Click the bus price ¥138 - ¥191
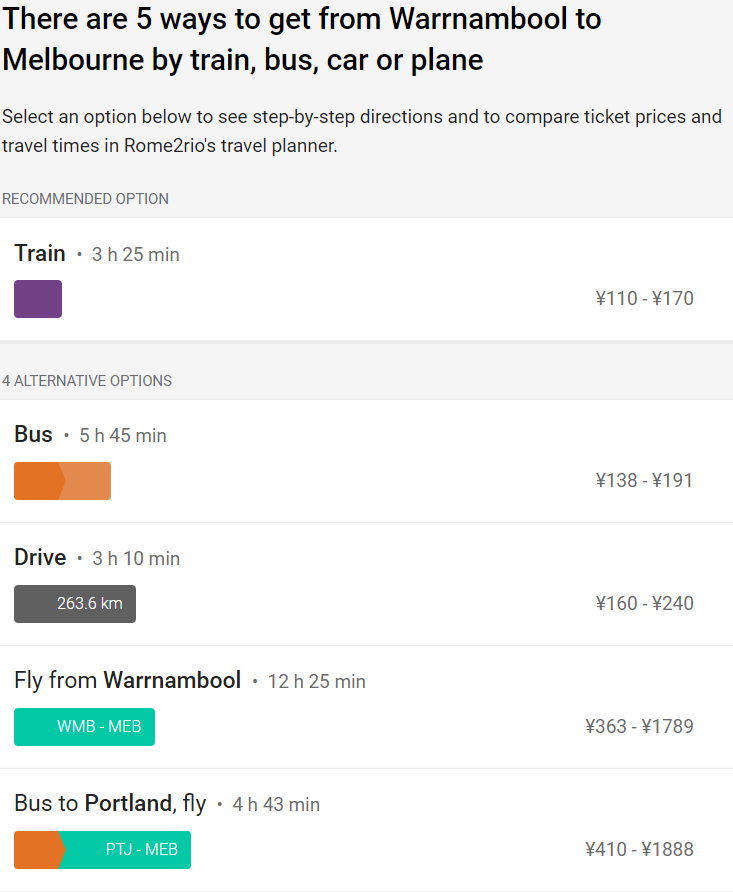 tap(644, 481)
